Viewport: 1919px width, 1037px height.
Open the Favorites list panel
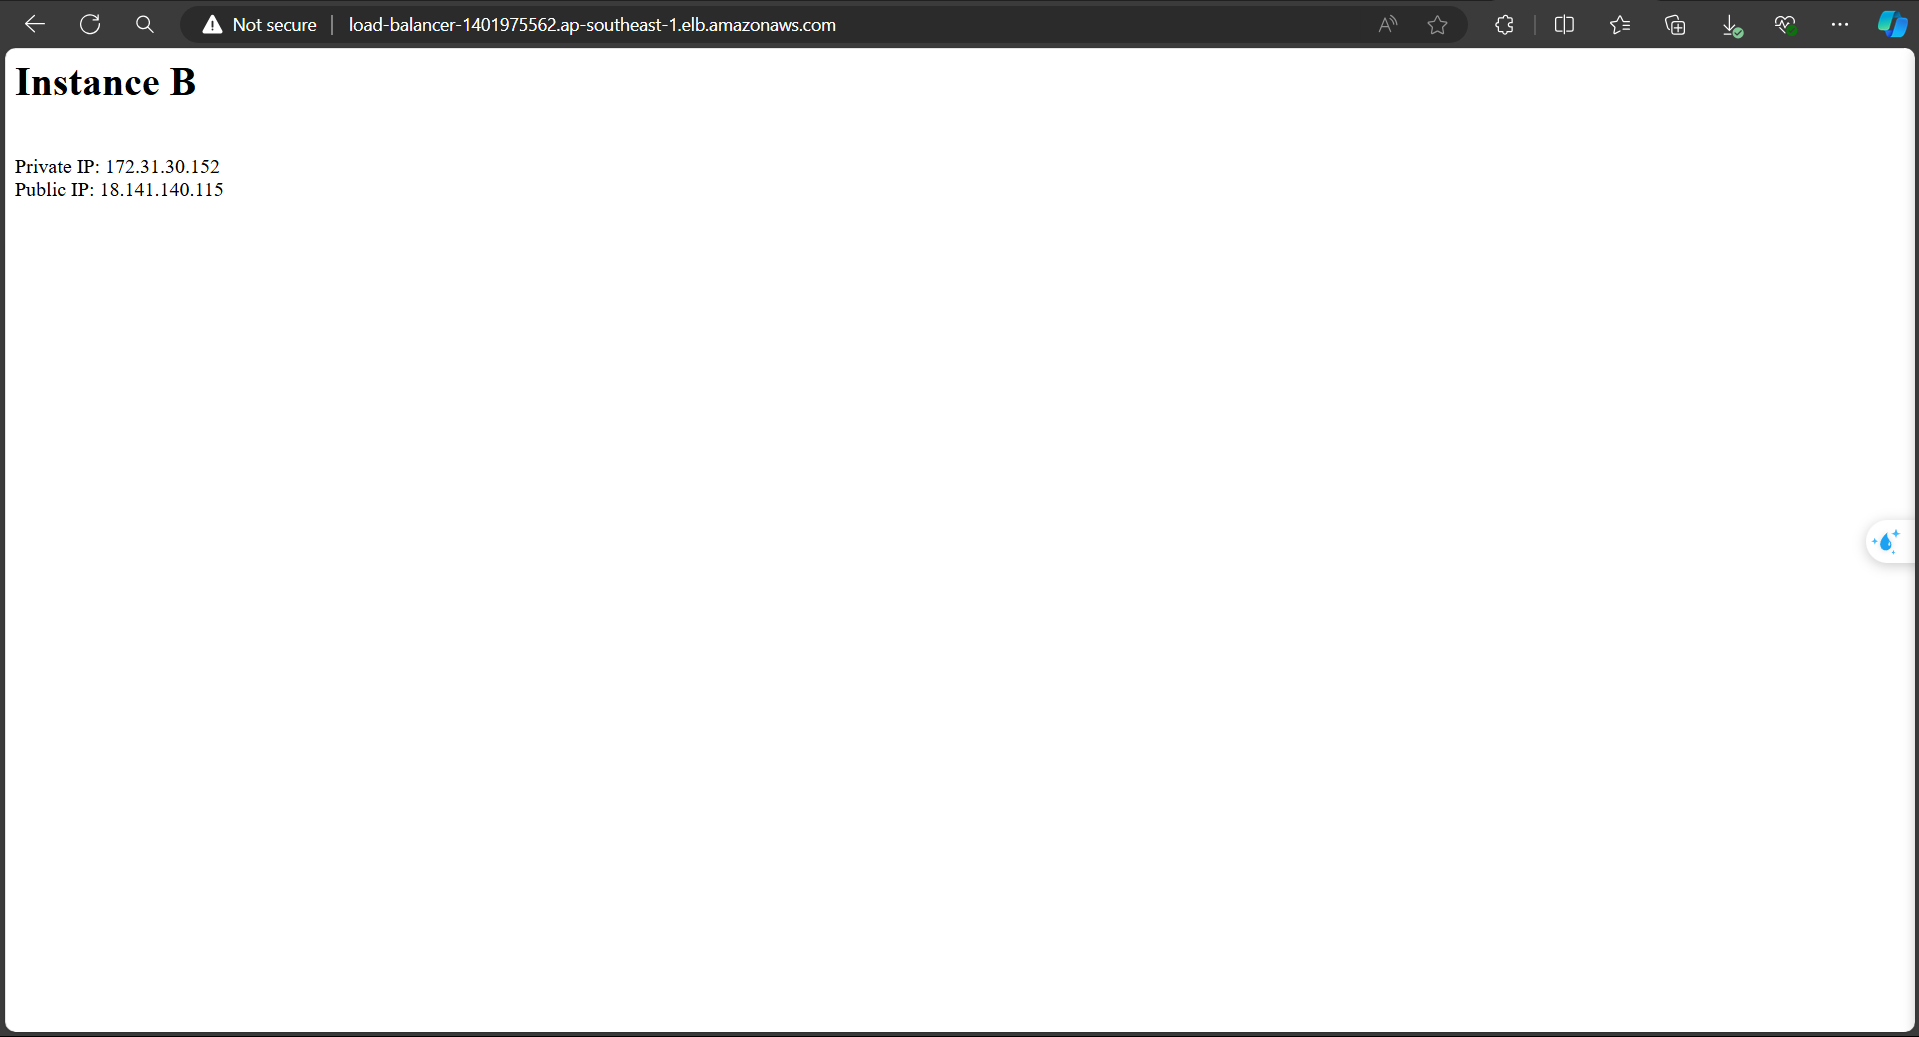[1620, 25]
